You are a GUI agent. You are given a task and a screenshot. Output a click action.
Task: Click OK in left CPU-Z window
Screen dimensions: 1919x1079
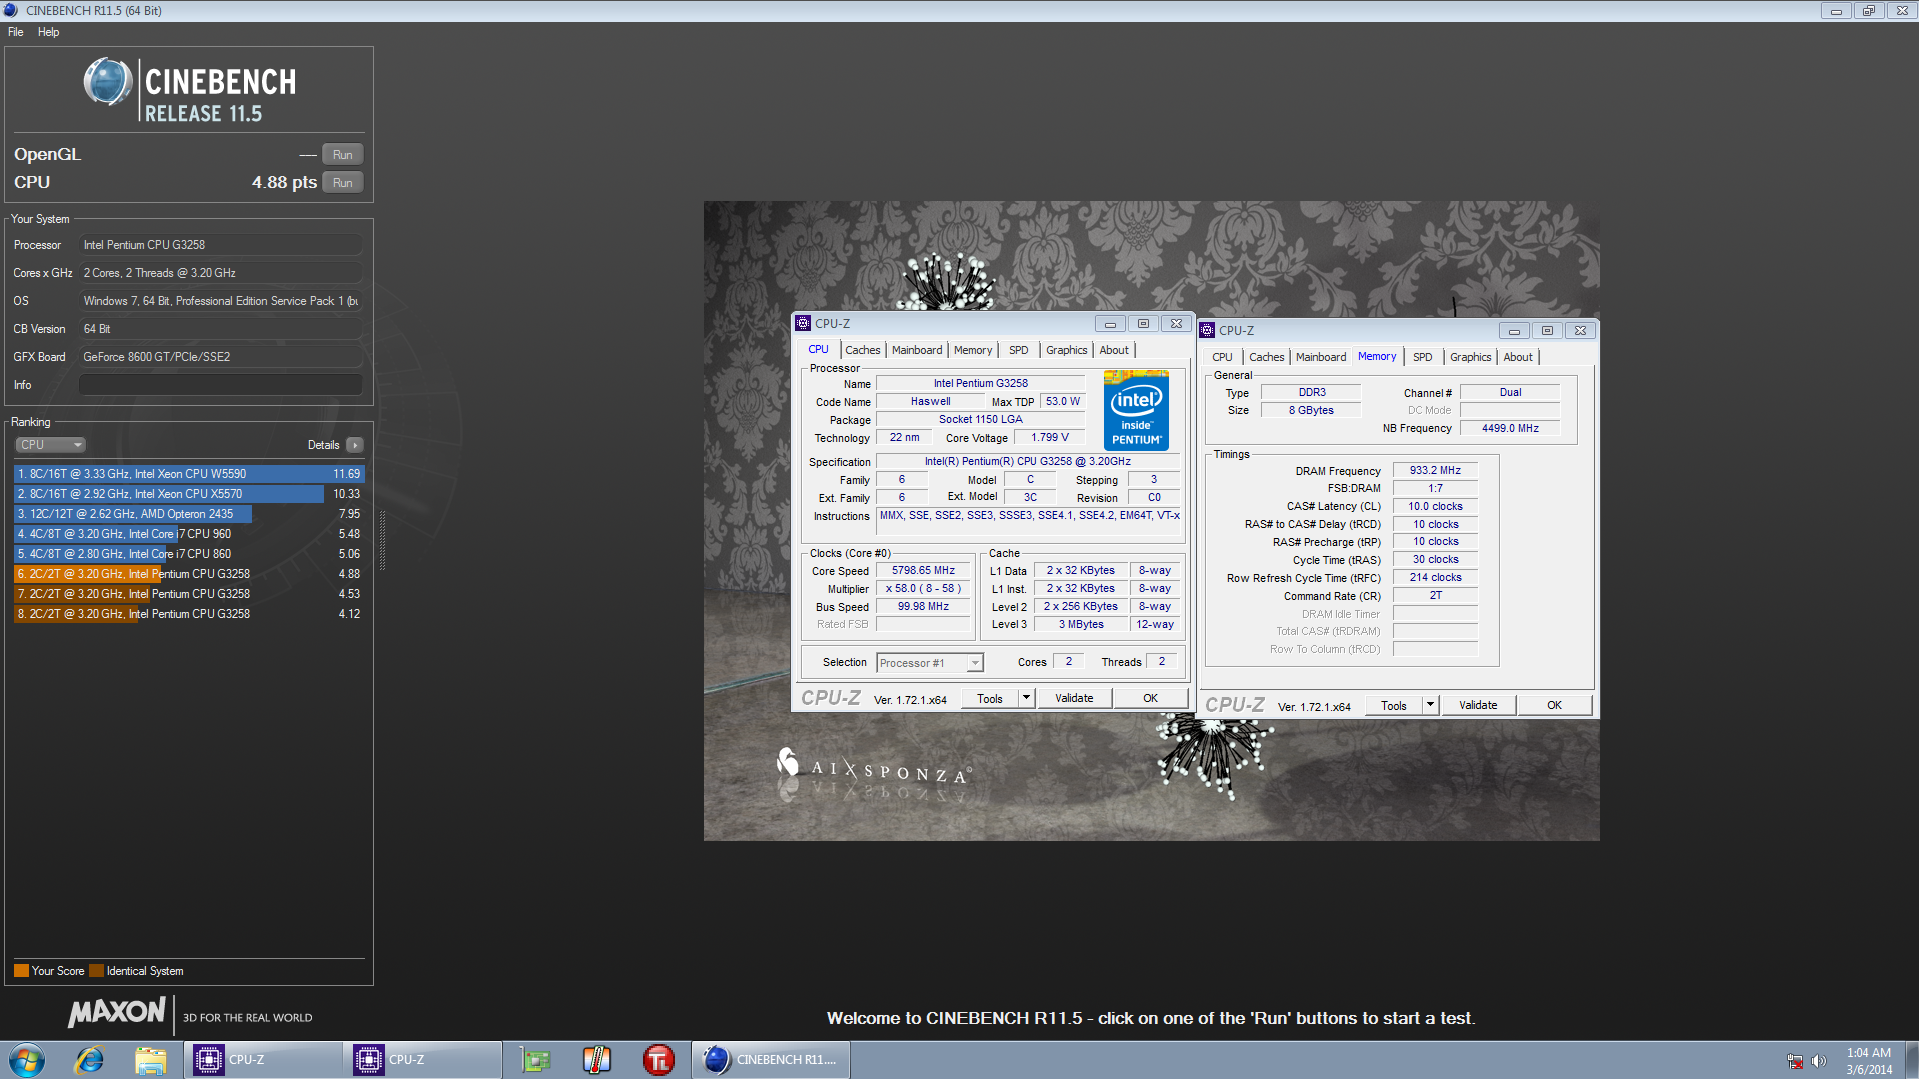coord(1151,698)
